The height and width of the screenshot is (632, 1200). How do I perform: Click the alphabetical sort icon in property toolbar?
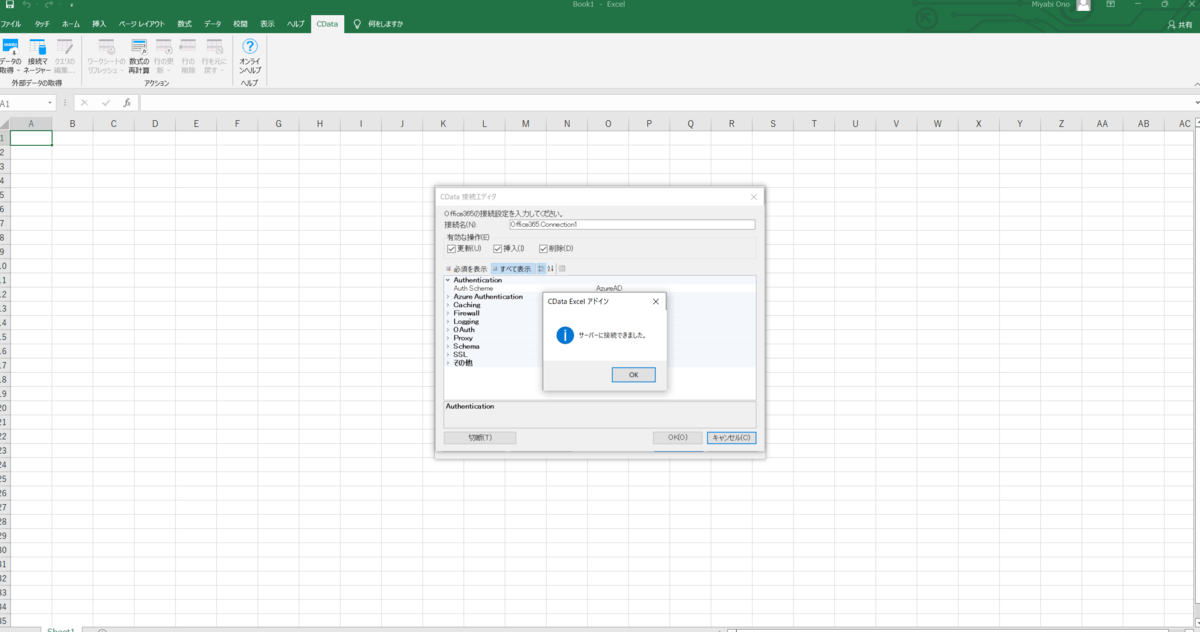tap(550, 268)
